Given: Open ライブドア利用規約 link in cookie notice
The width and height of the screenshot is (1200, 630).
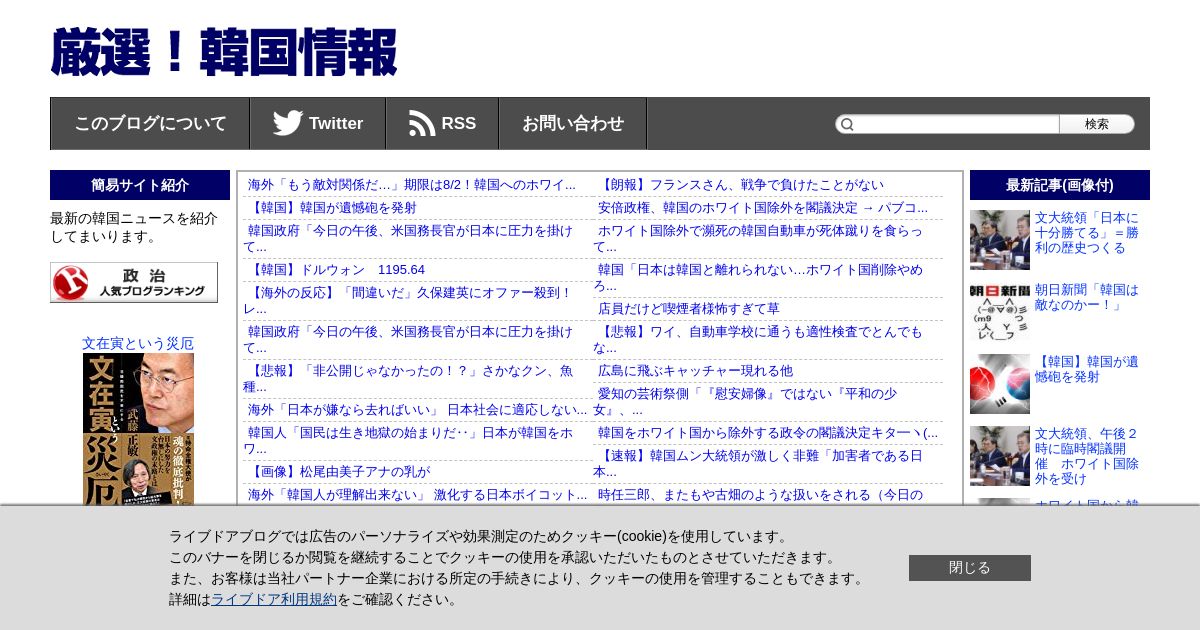Looking at the screenshot, I should [274, 599].
